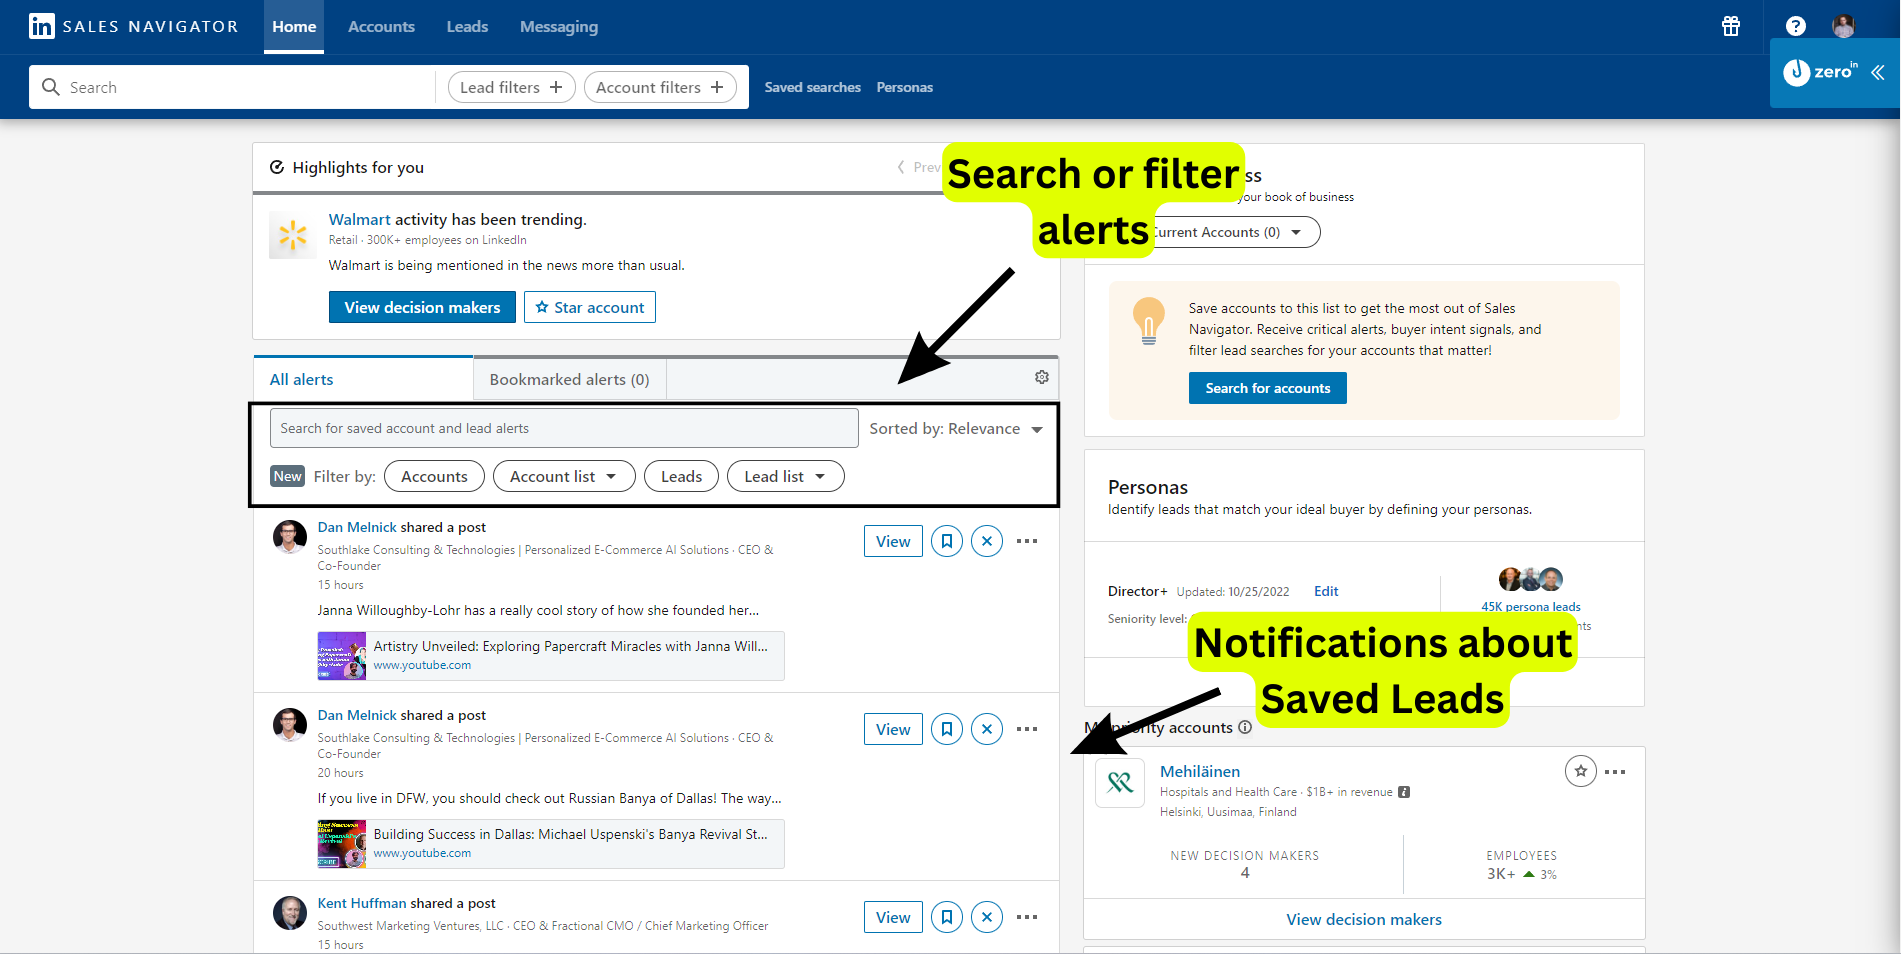Switch to All alerts tab
The width and height of the screenshot is (1901, 954).
coord(363,379)
